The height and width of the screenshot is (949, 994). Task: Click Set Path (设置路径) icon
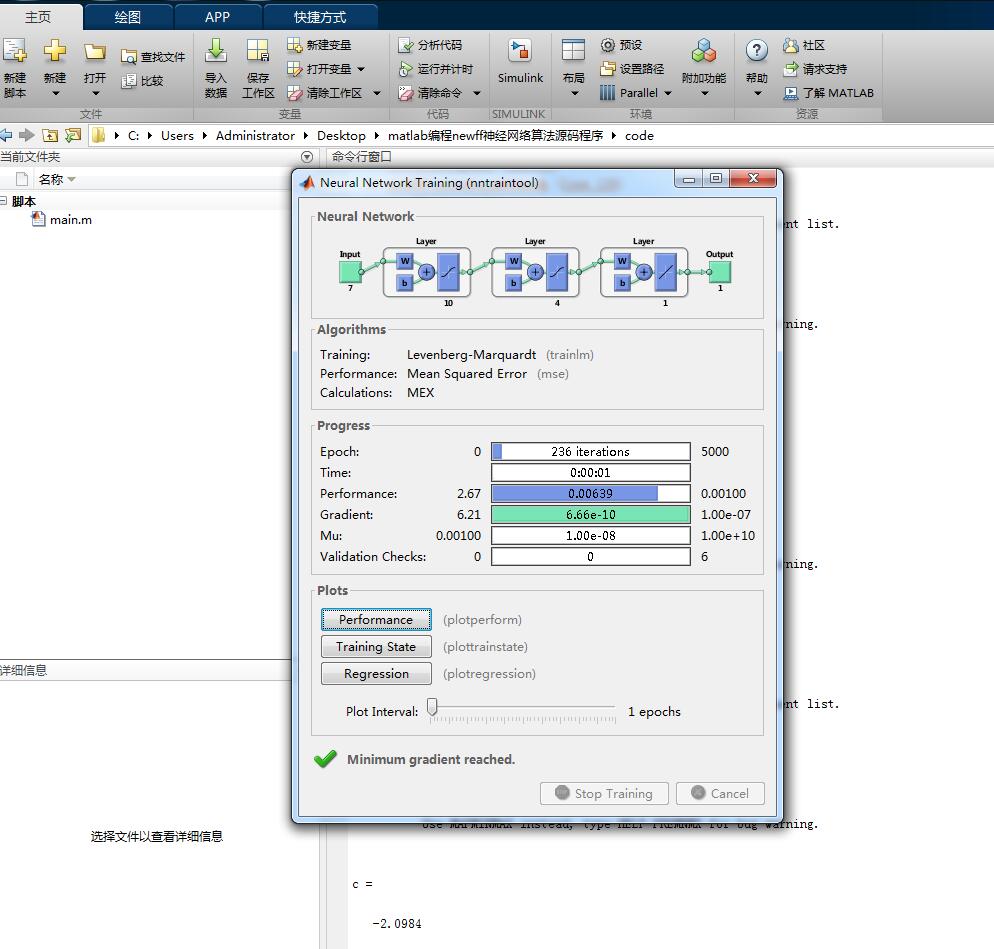(x=607, y=68)
